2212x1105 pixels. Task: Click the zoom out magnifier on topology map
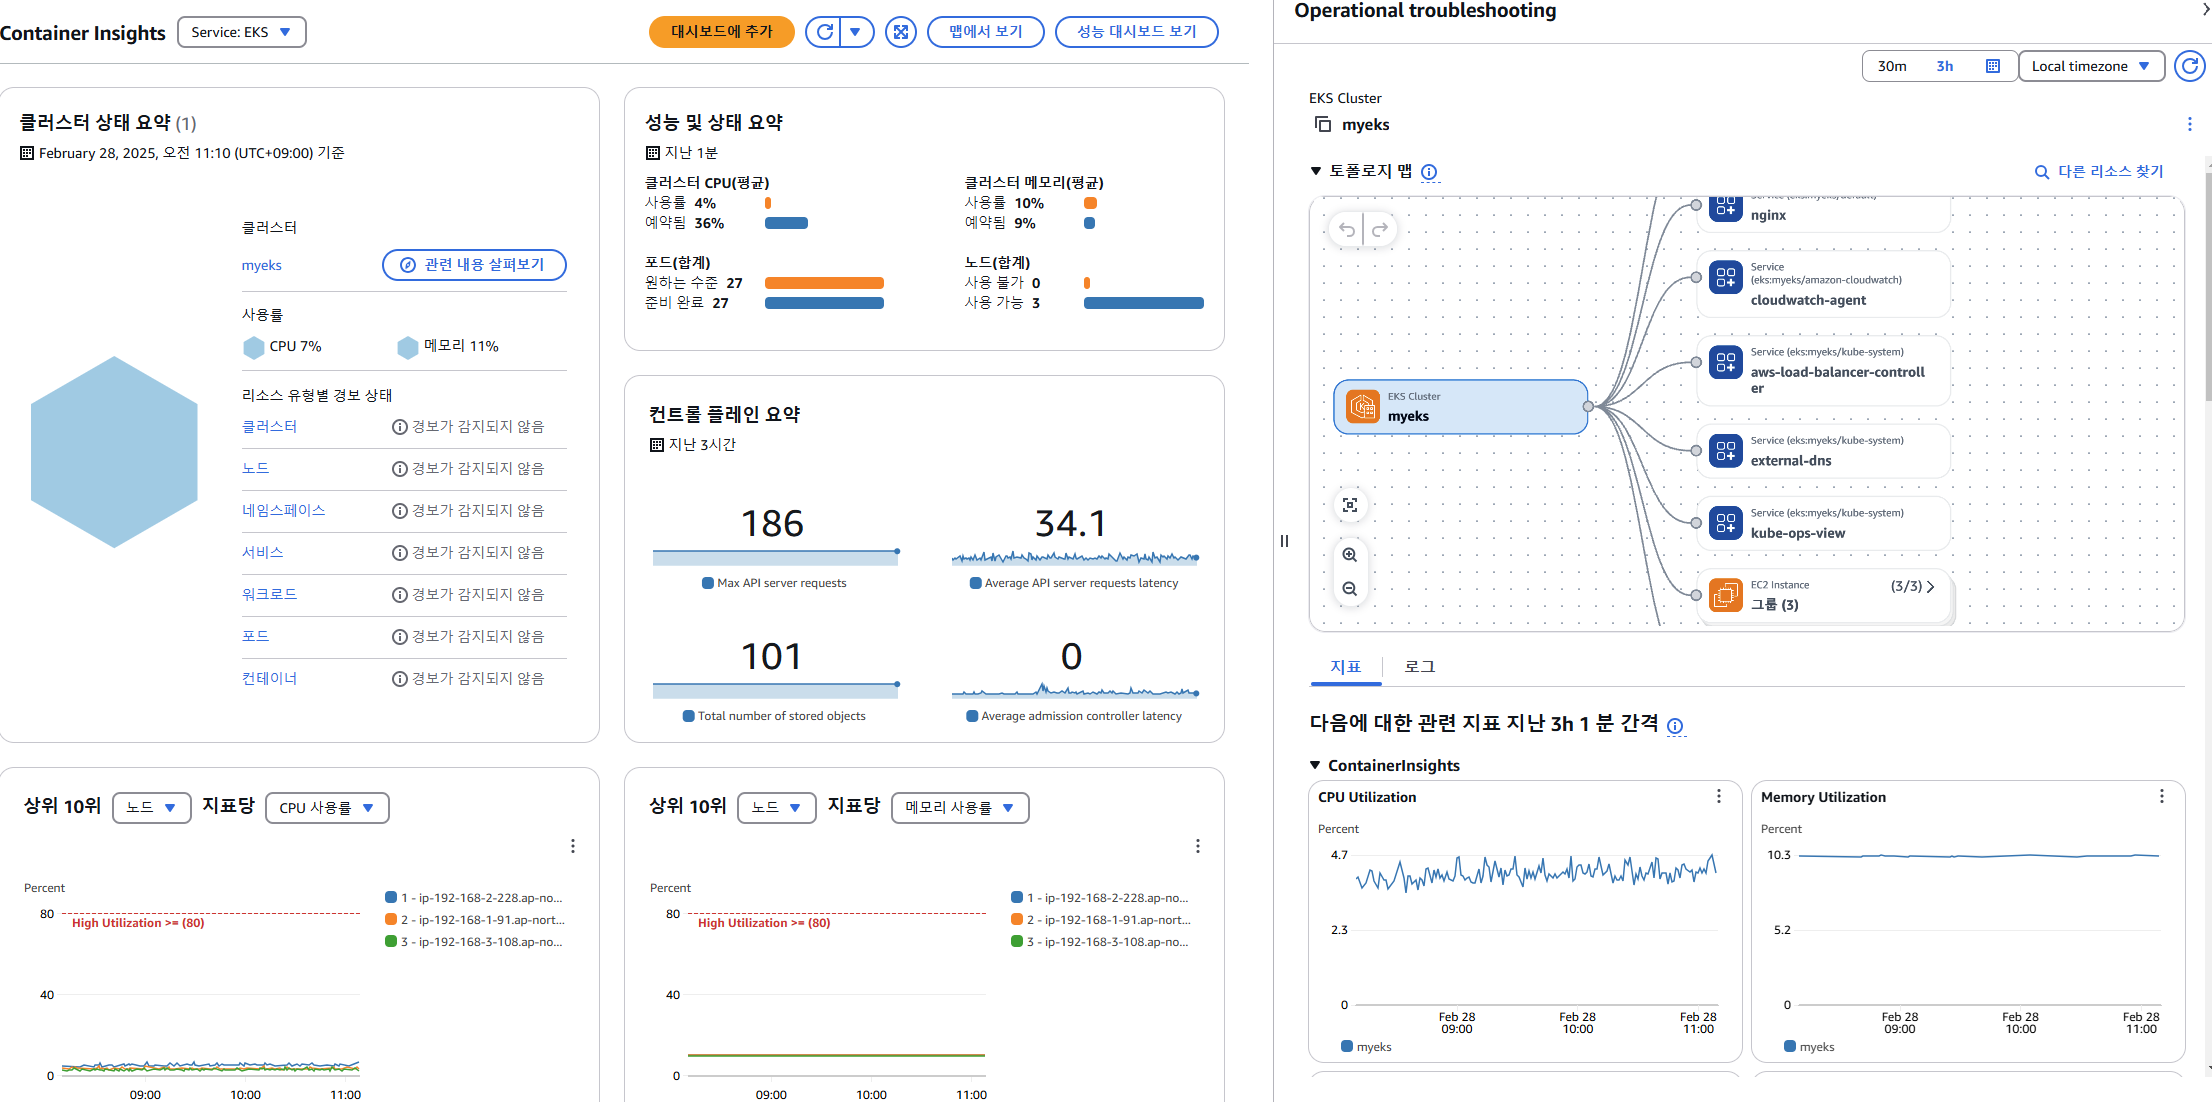click(1350, 589)
